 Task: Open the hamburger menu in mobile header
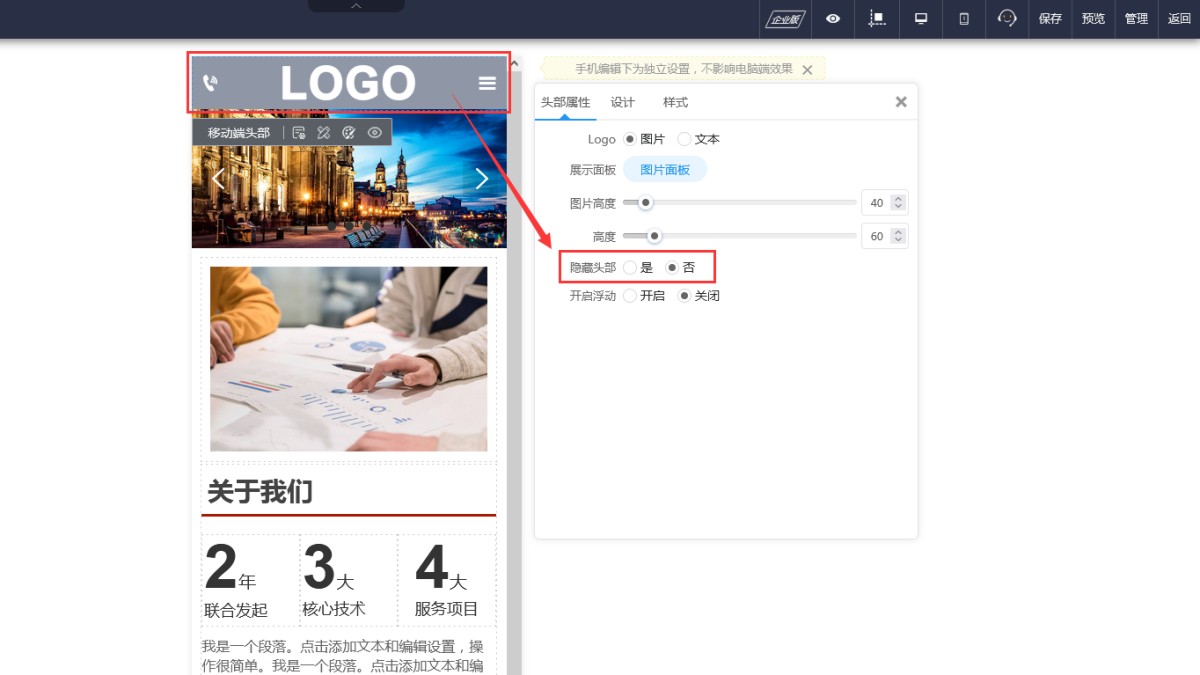[x=487, y=83]
